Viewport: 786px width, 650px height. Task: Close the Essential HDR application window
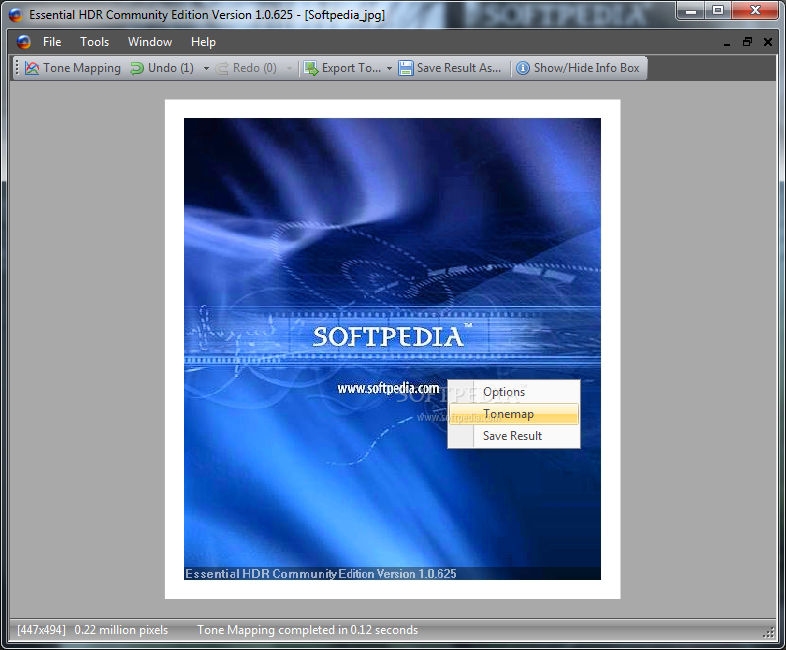coord(755,11)
